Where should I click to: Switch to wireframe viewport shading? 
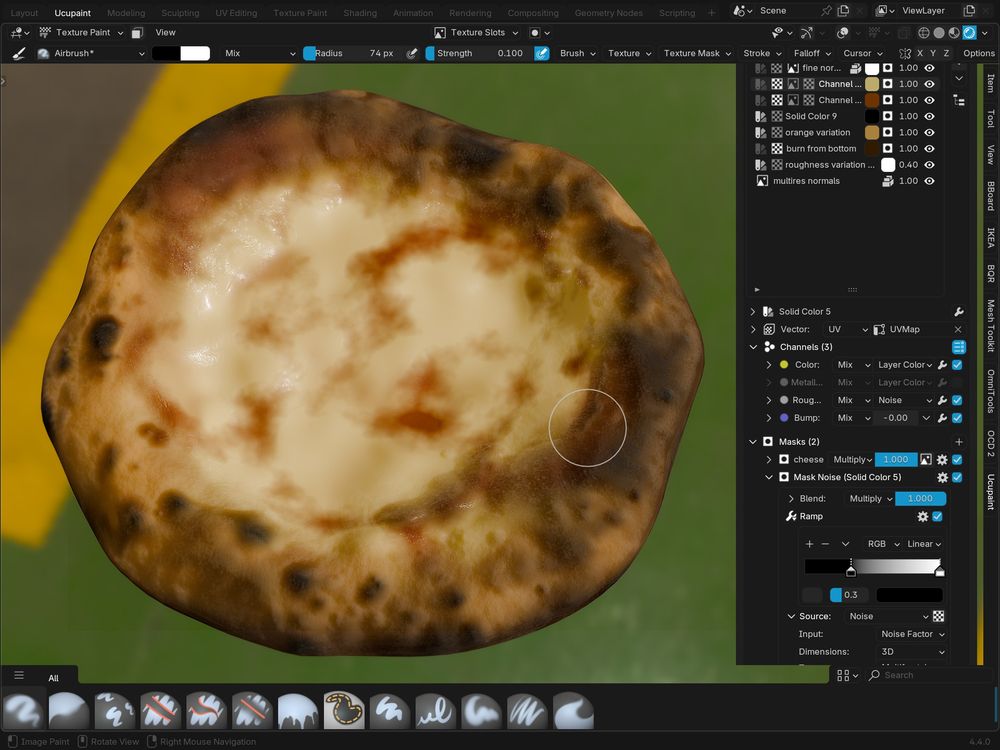pyautogui.click(x=923, y=33)
